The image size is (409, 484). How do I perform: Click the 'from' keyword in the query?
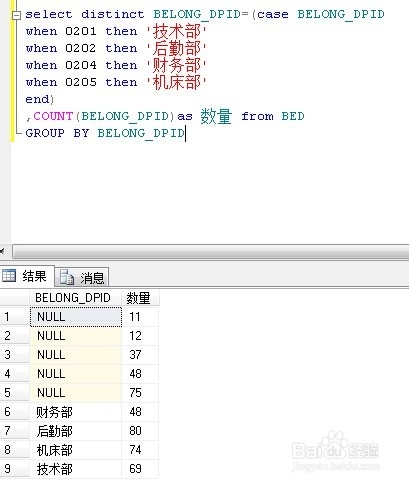[257, 116]
